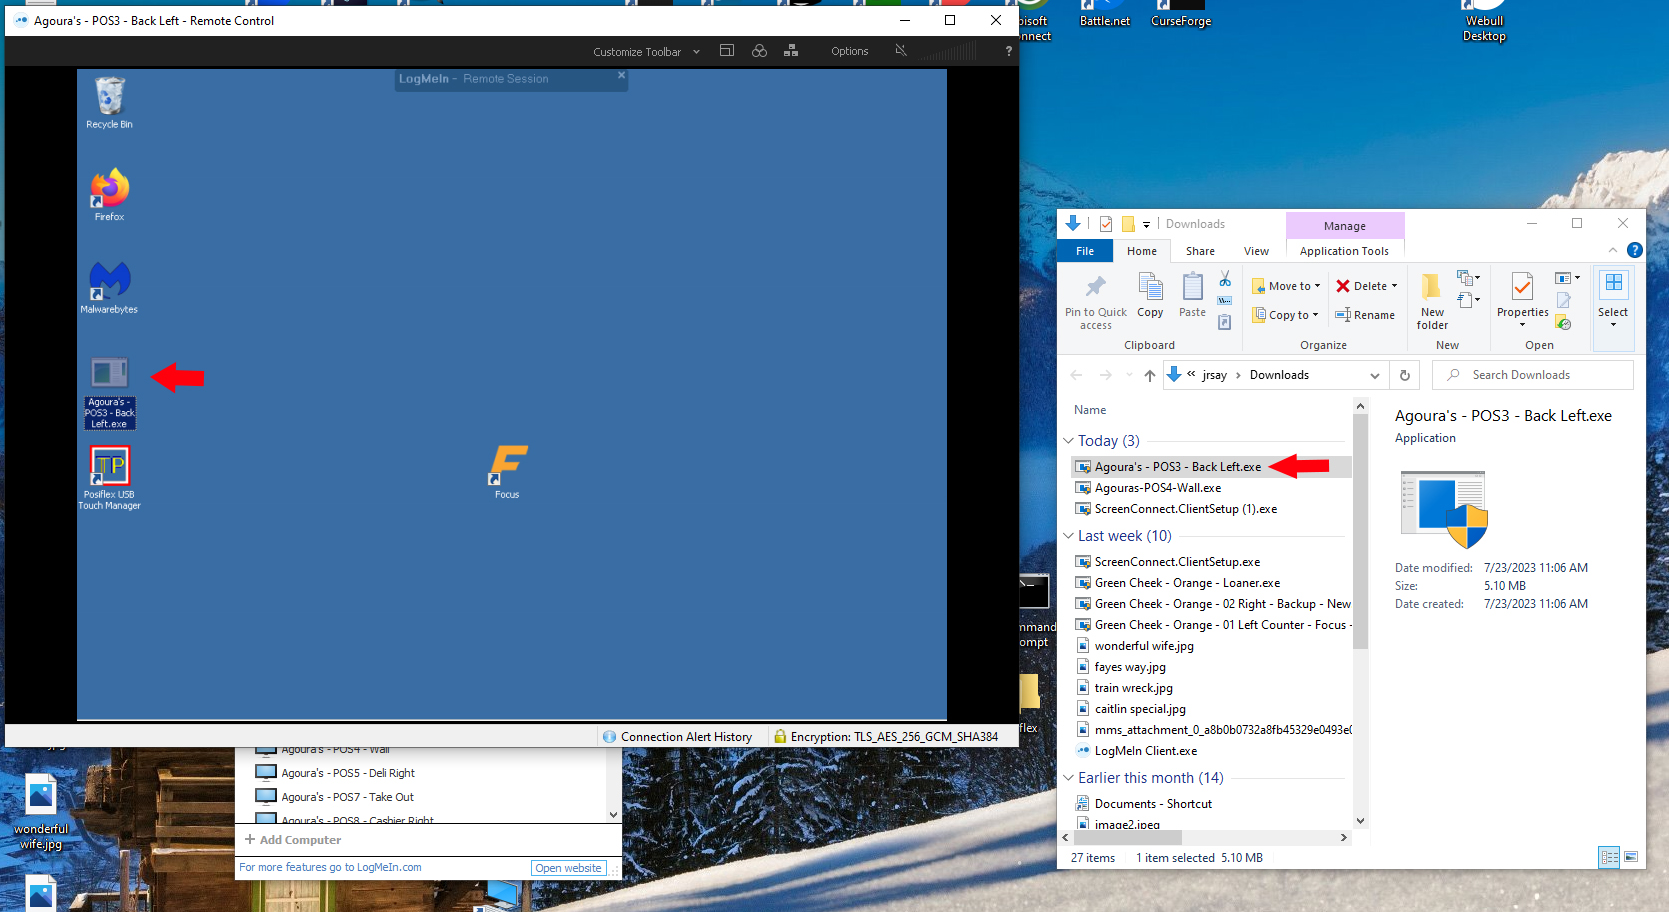This screenshot has height=912, width=1669.
Task: Select the Malwarebytes shortcut on remote desktop
Action: click(109, 288)
